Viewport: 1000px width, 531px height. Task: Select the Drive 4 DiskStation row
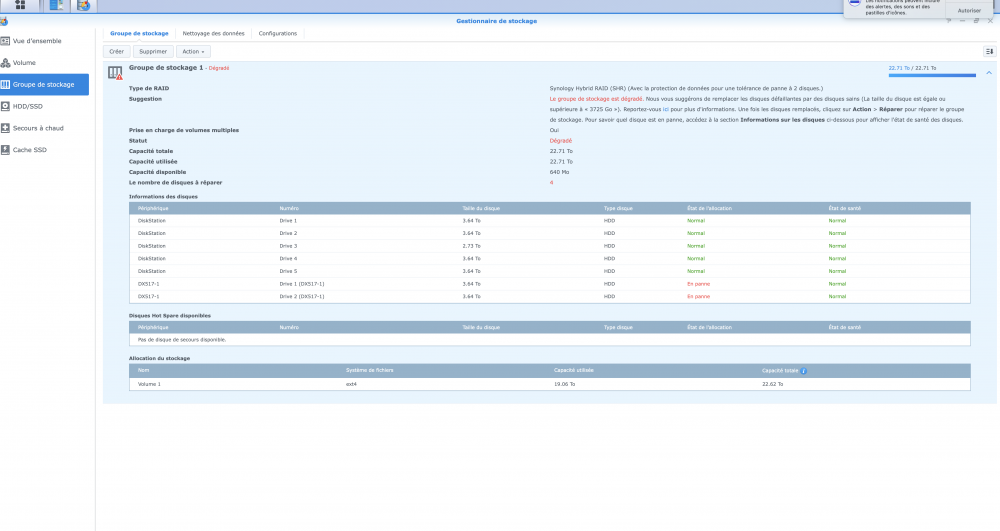click(550, 259)
